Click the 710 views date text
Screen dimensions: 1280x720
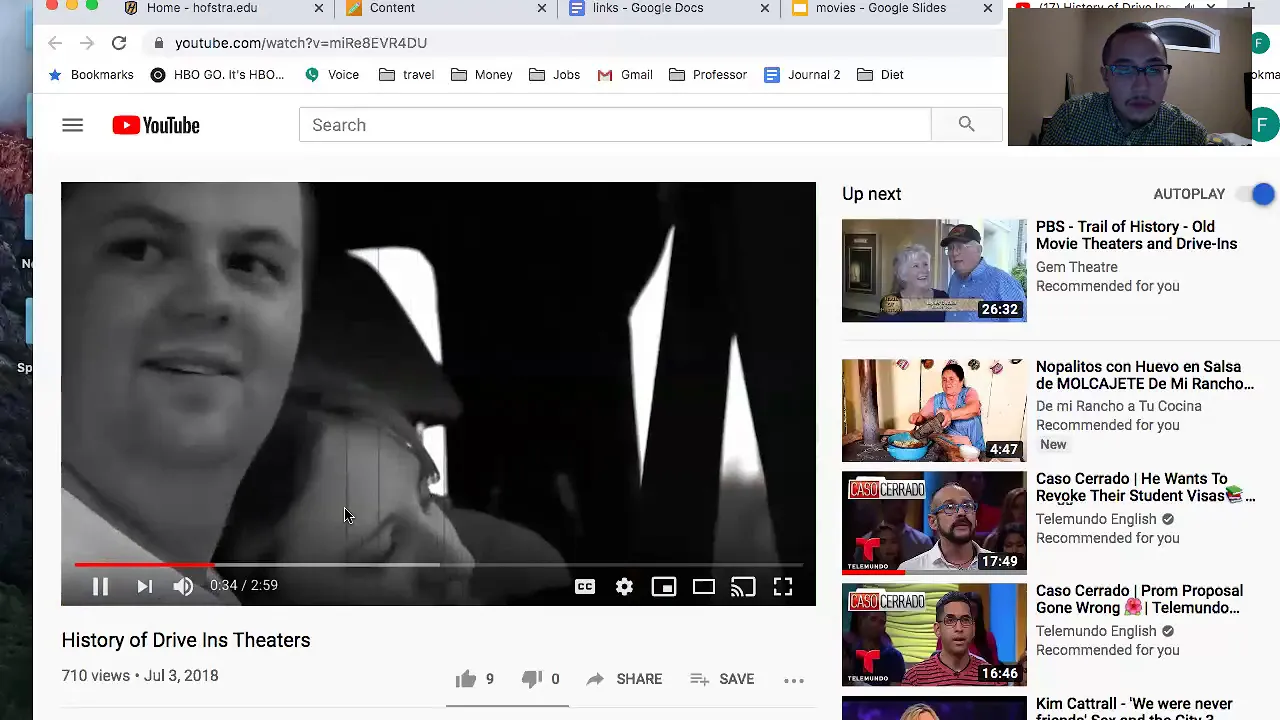coord(140,676)
